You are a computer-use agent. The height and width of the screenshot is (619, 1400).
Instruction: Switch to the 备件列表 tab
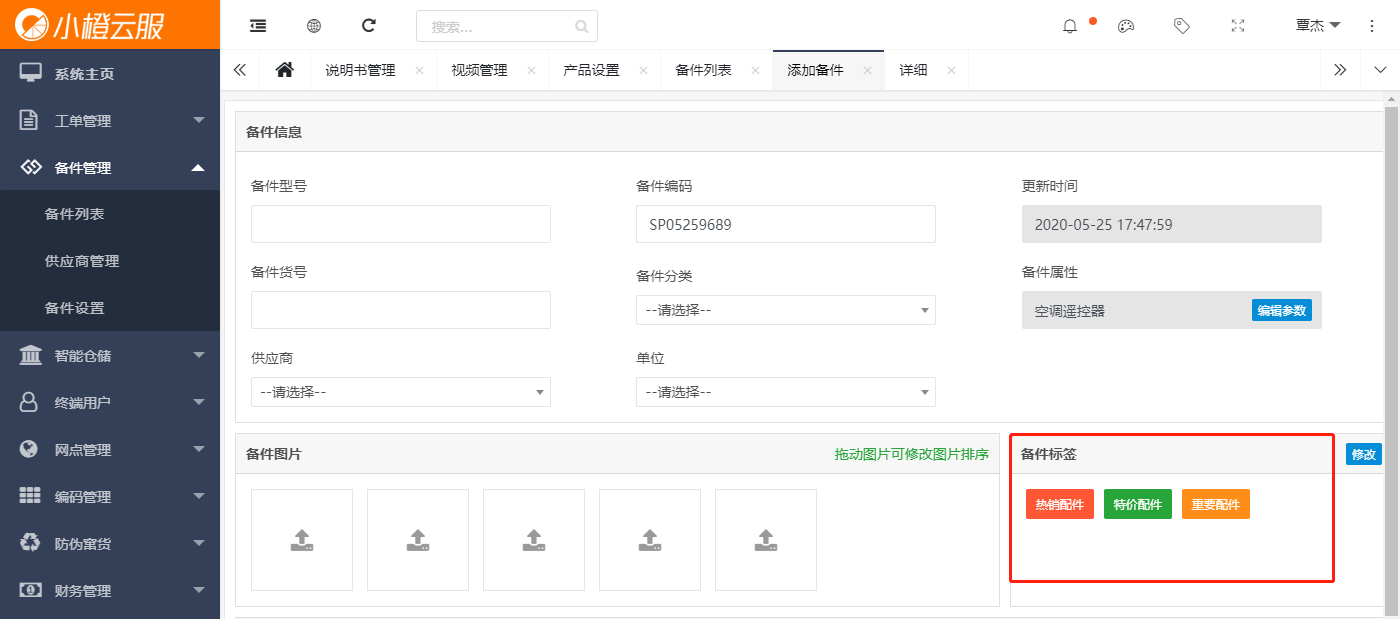coord(703,70)
